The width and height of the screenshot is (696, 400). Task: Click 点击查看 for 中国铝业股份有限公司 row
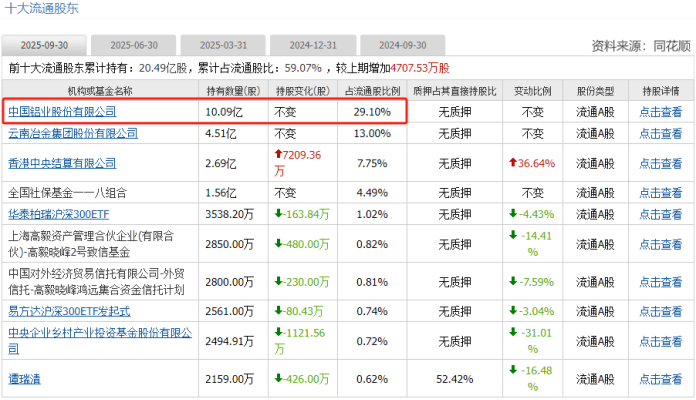(660, 112)
